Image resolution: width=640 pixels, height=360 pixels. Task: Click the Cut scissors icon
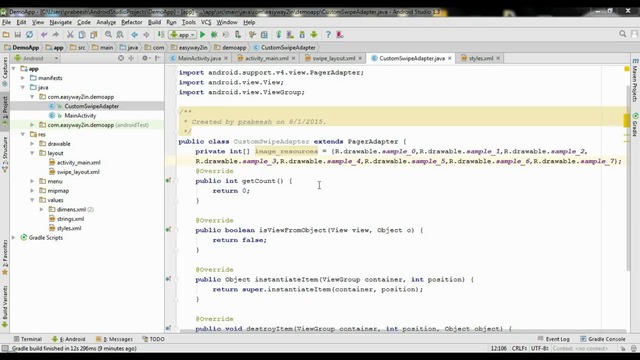(x=70, y=35)
